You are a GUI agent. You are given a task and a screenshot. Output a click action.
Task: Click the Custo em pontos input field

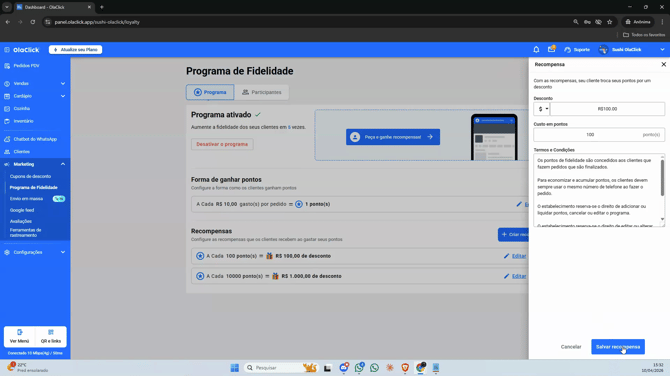click(599, 135)
